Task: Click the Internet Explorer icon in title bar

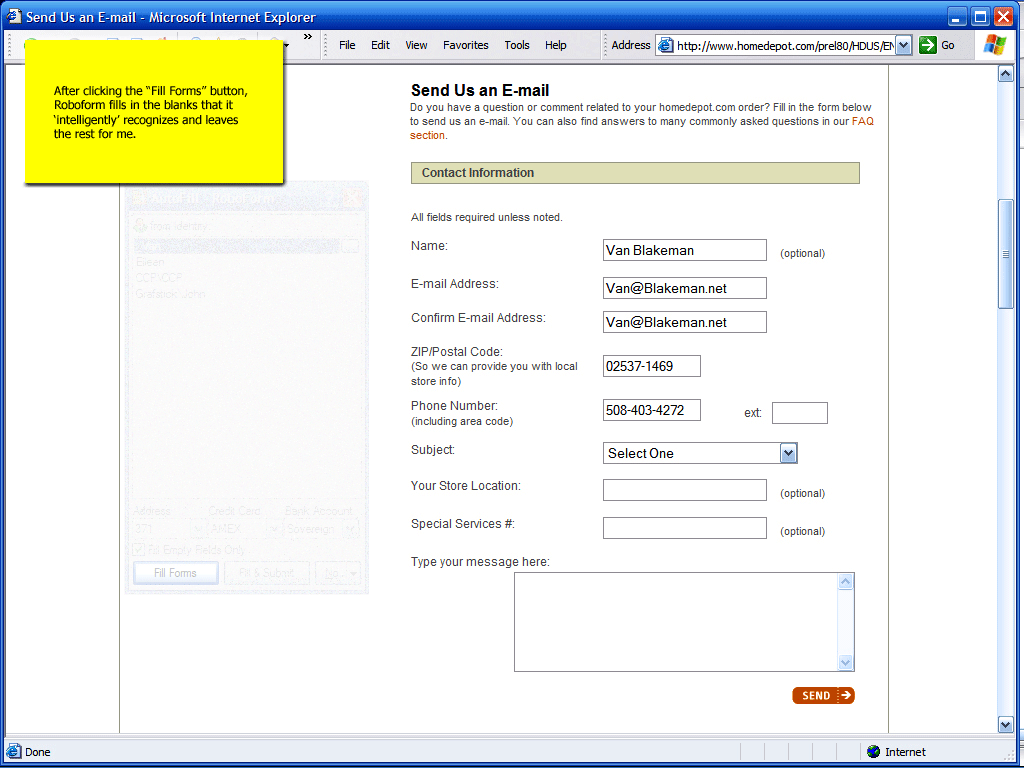Action: point(14,16)
